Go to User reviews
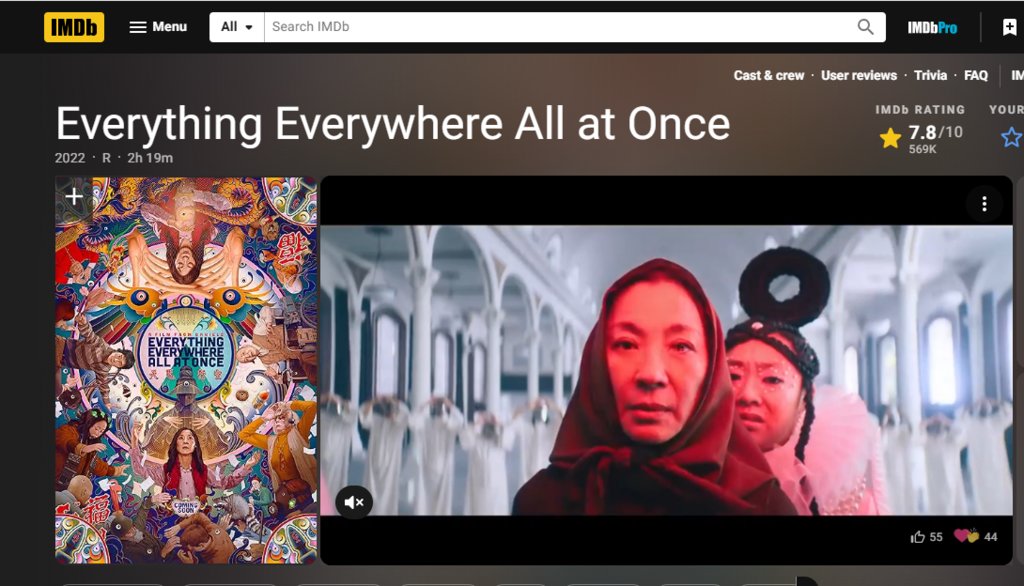Viewport: 1024px width, 586px height. (859, 75)
